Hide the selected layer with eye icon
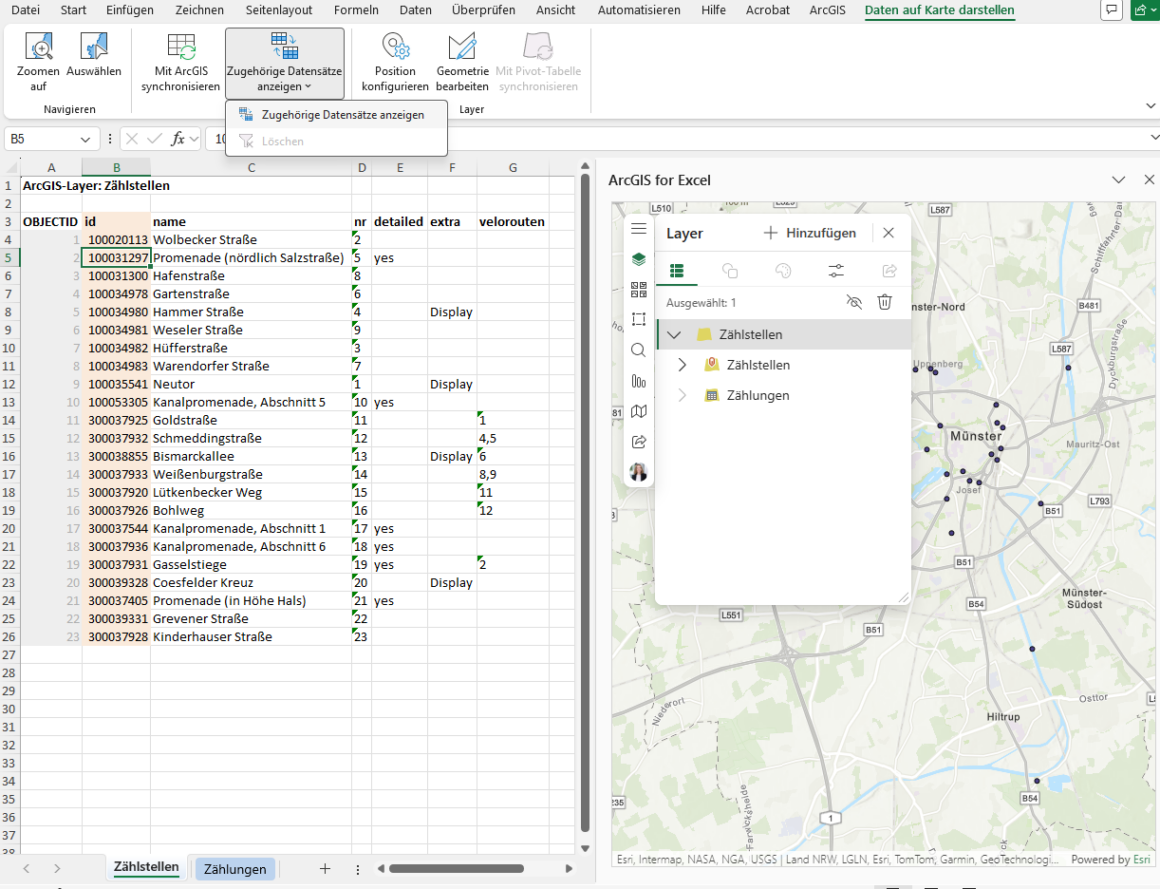Viewport: 1160px width, 889px height. [854, 302]
